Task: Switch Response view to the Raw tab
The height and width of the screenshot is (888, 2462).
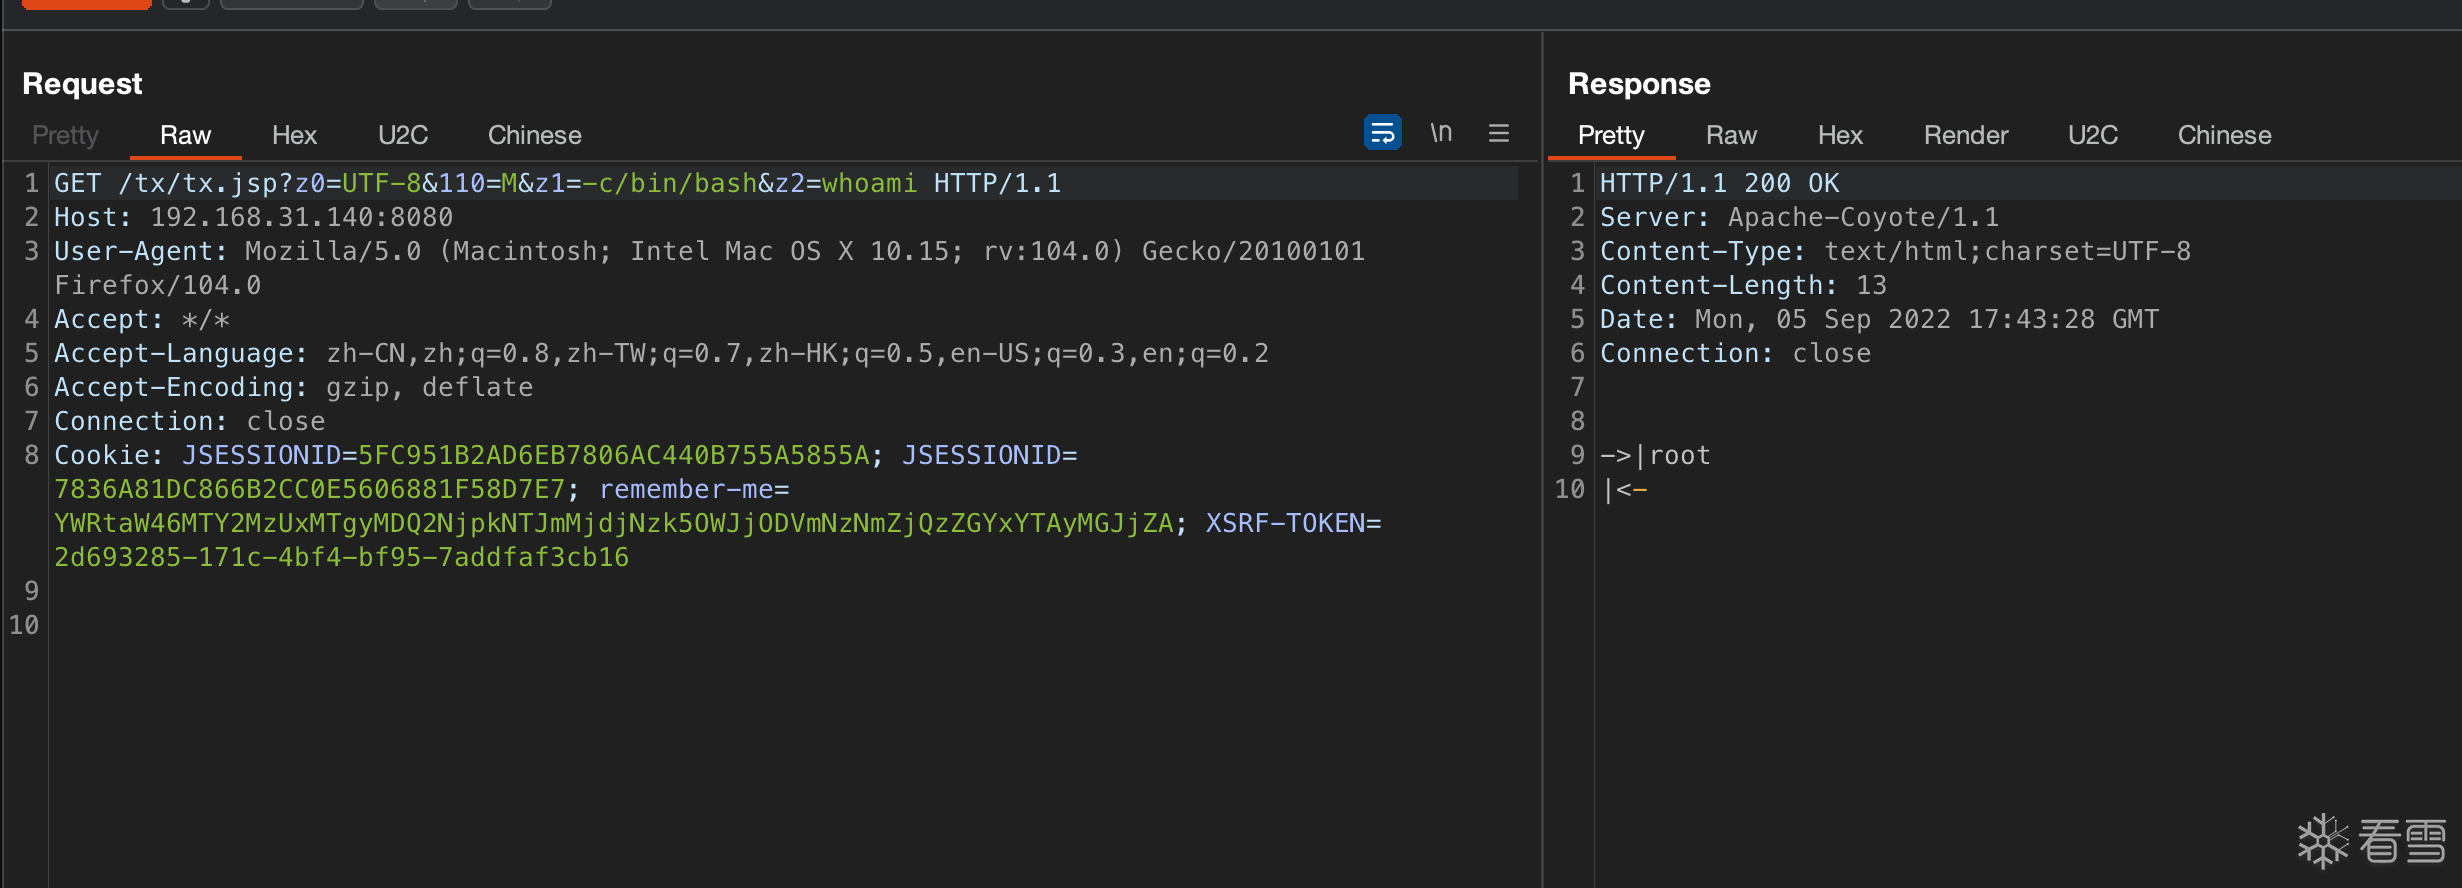Action: pyautogui.click(x=1731, y=135)
